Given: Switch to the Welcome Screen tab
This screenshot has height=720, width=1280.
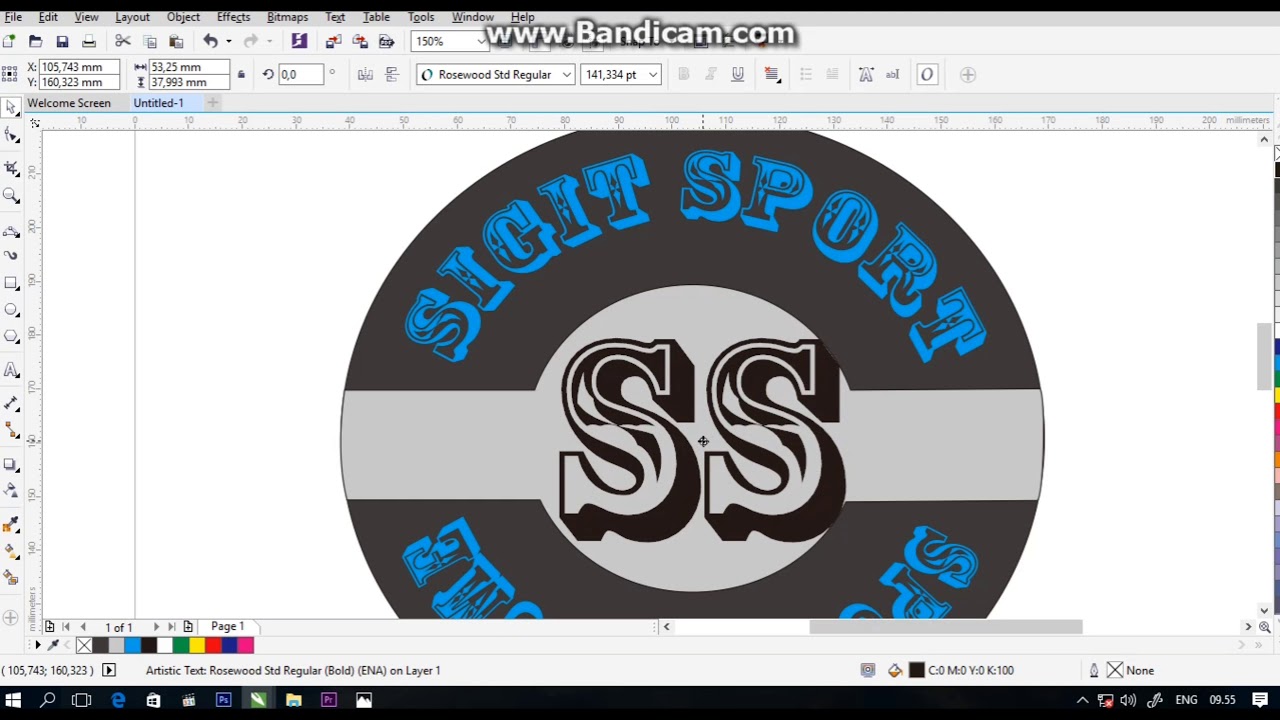Looking at the screenshot, I should [x=69, y=103].
